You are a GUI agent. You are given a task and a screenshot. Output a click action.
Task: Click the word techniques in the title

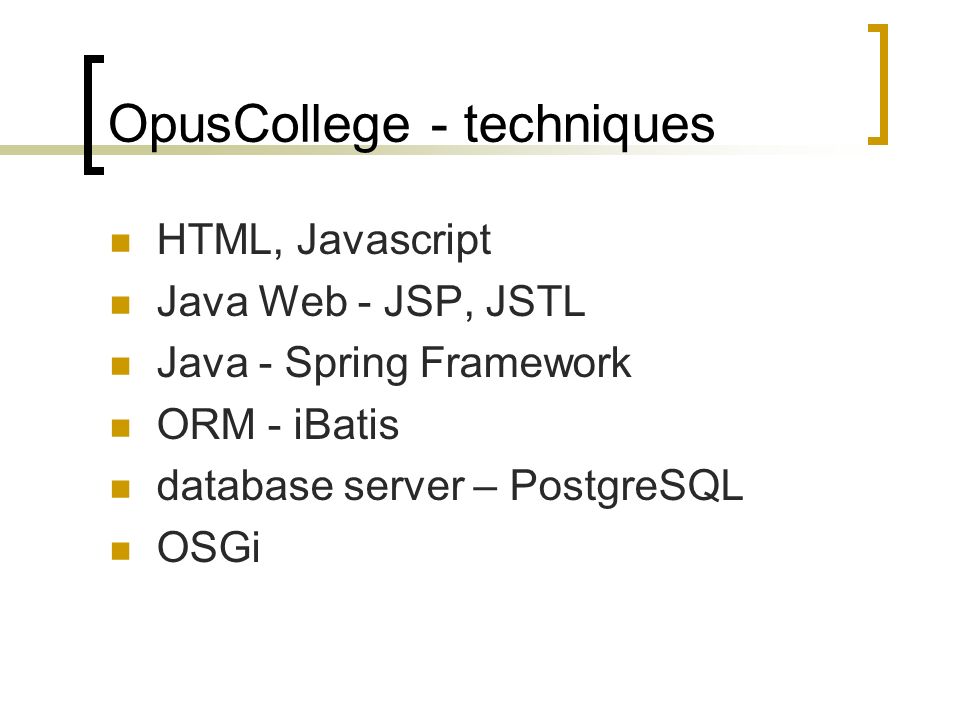[589, 126]
